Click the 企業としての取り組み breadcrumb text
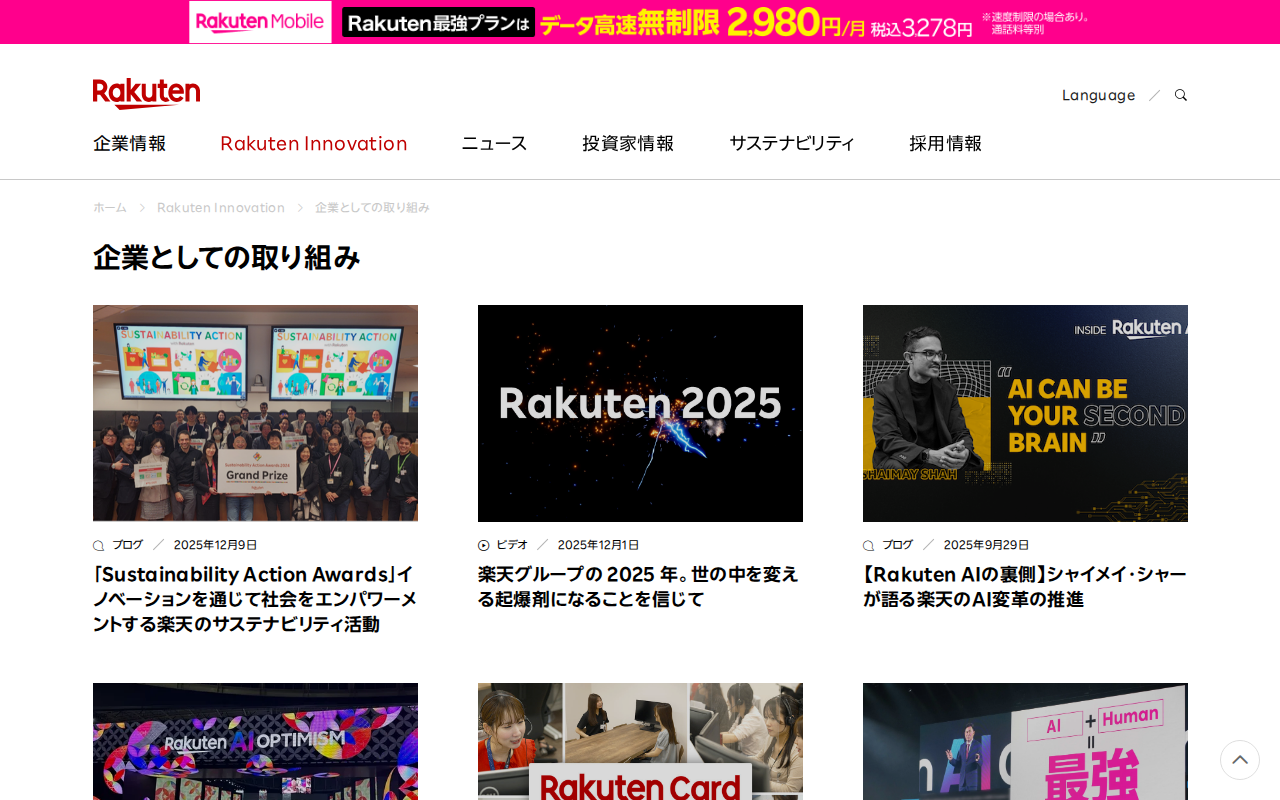Screen dimensions: 1280x800 point(372,207)
